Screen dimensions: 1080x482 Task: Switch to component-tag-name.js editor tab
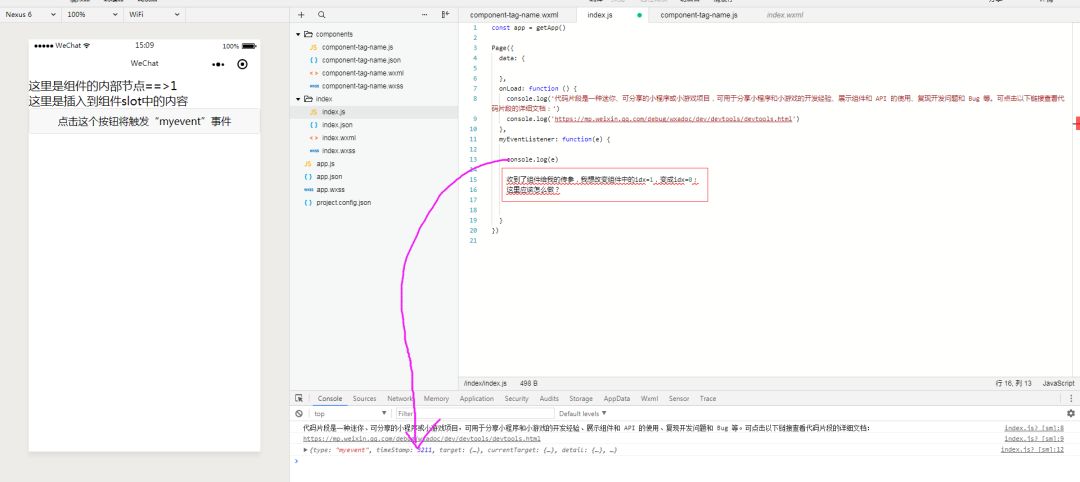698,14
